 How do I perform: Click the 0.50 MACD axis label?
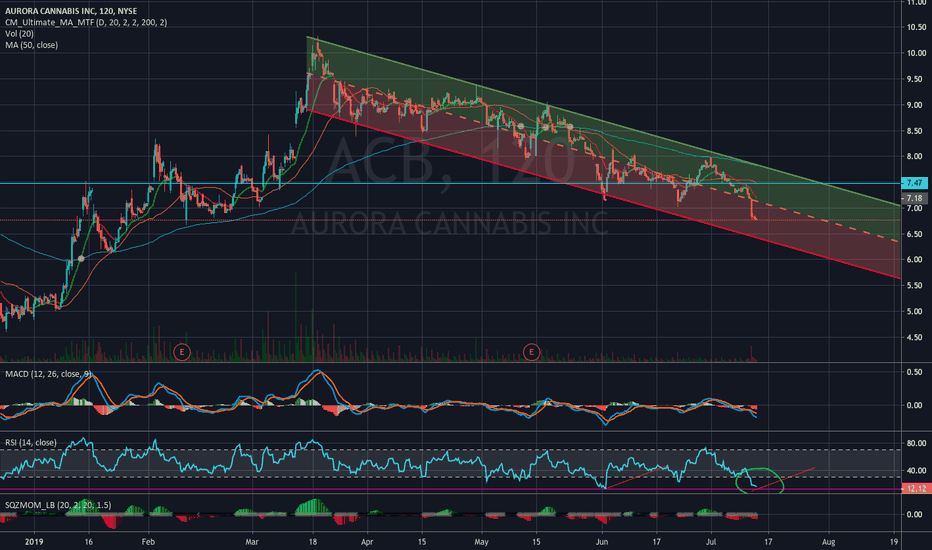click(917, 372)
